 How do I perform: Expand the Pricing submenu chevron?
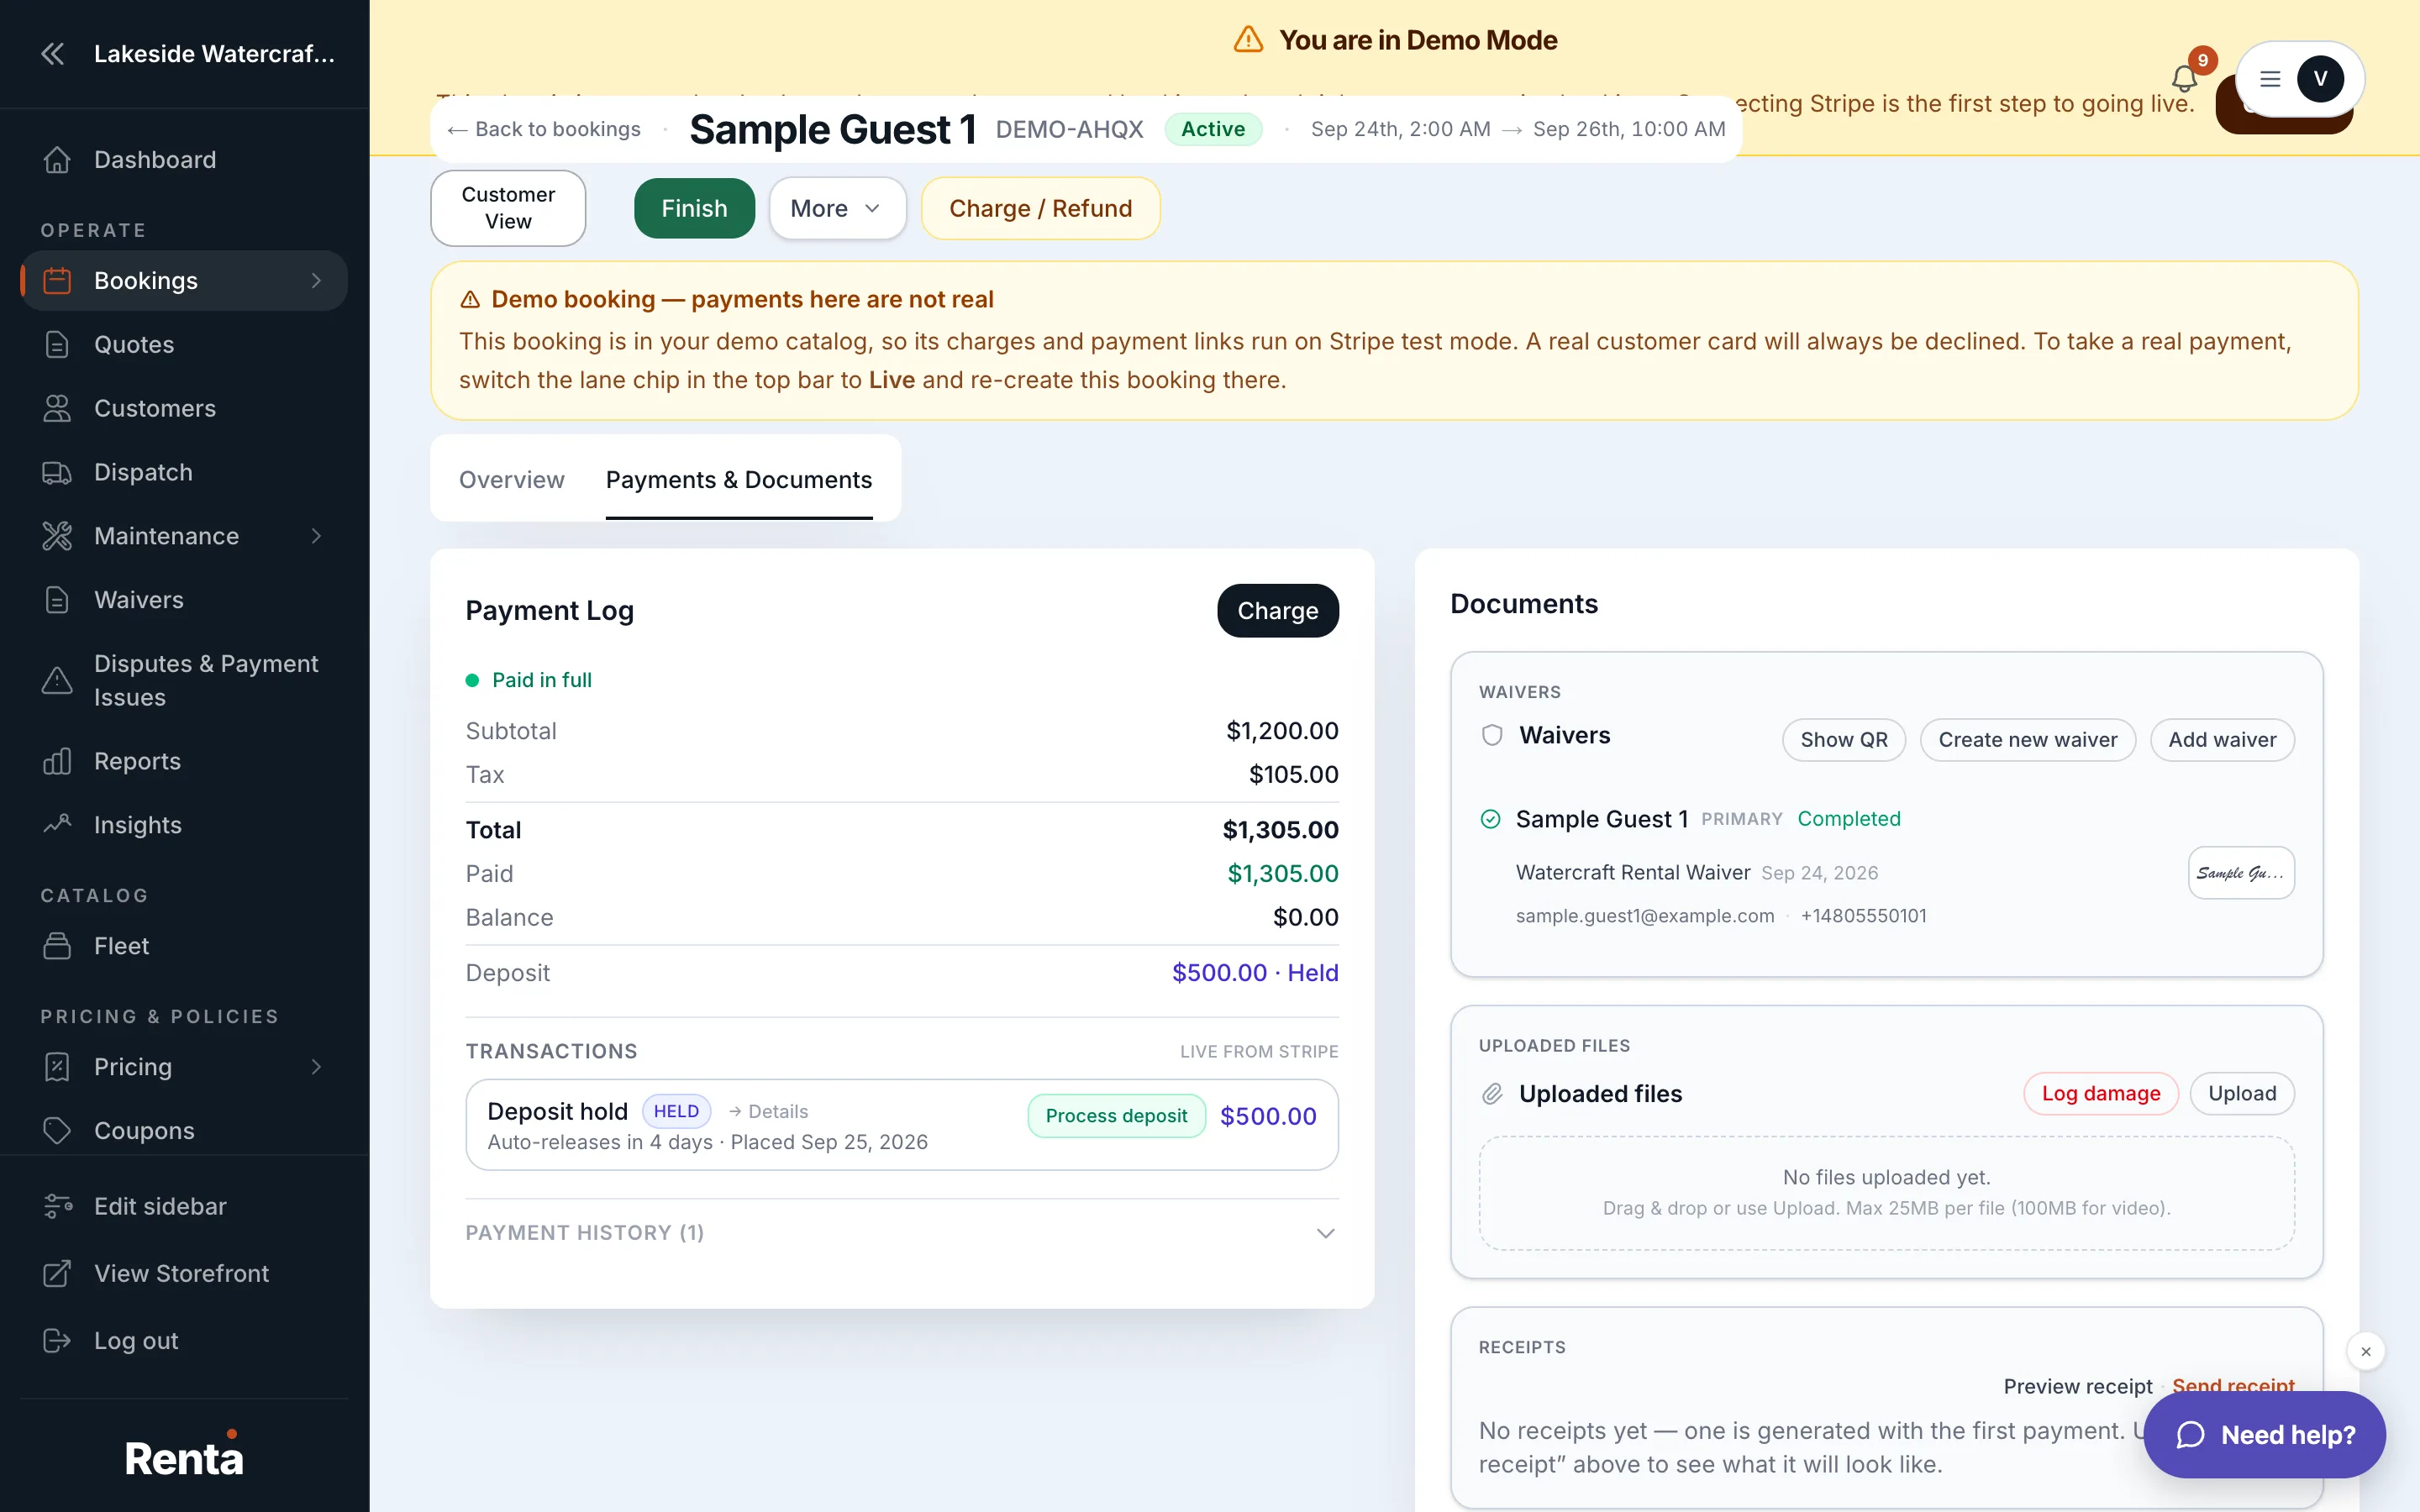tap(317, 1067)
